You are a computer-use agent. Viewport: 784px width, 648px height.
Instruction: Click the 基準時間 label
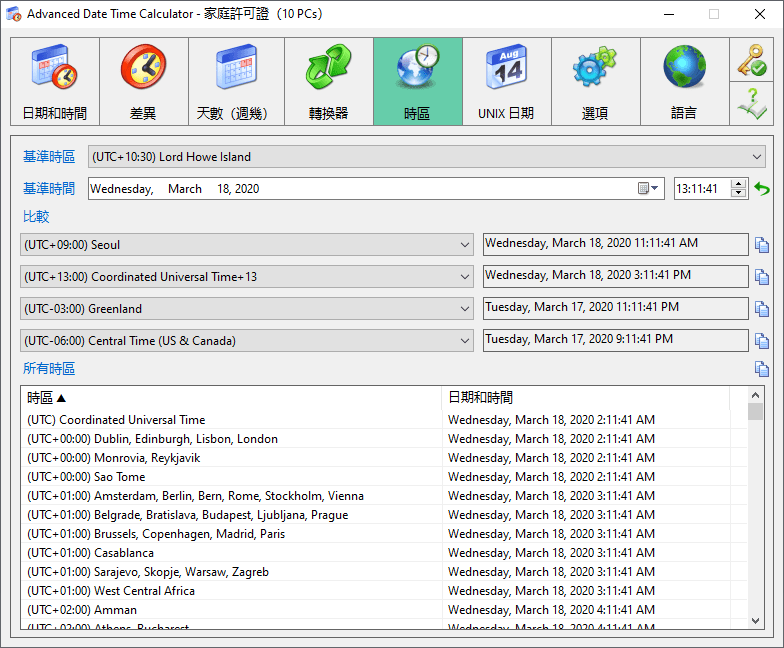pyautogui.click(x=49, y=189)
